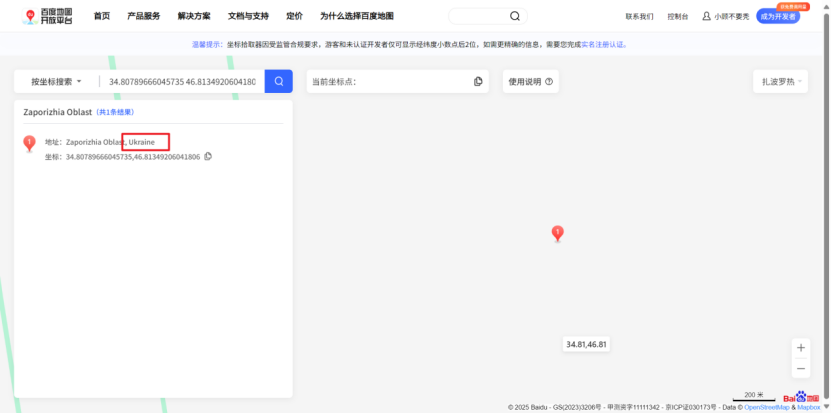Screen dimensions: 831x414
Task: Go to the 解决方案 menu
Action: 194,16
